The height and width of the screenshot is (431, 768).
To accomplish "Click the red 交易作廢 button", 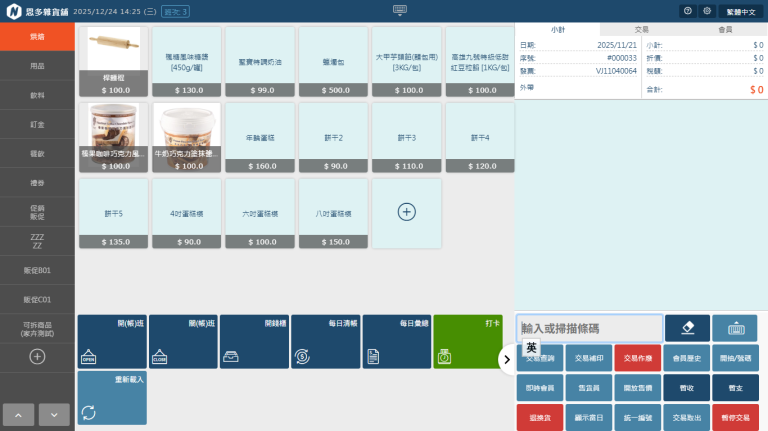I will (x=637, y=357).
